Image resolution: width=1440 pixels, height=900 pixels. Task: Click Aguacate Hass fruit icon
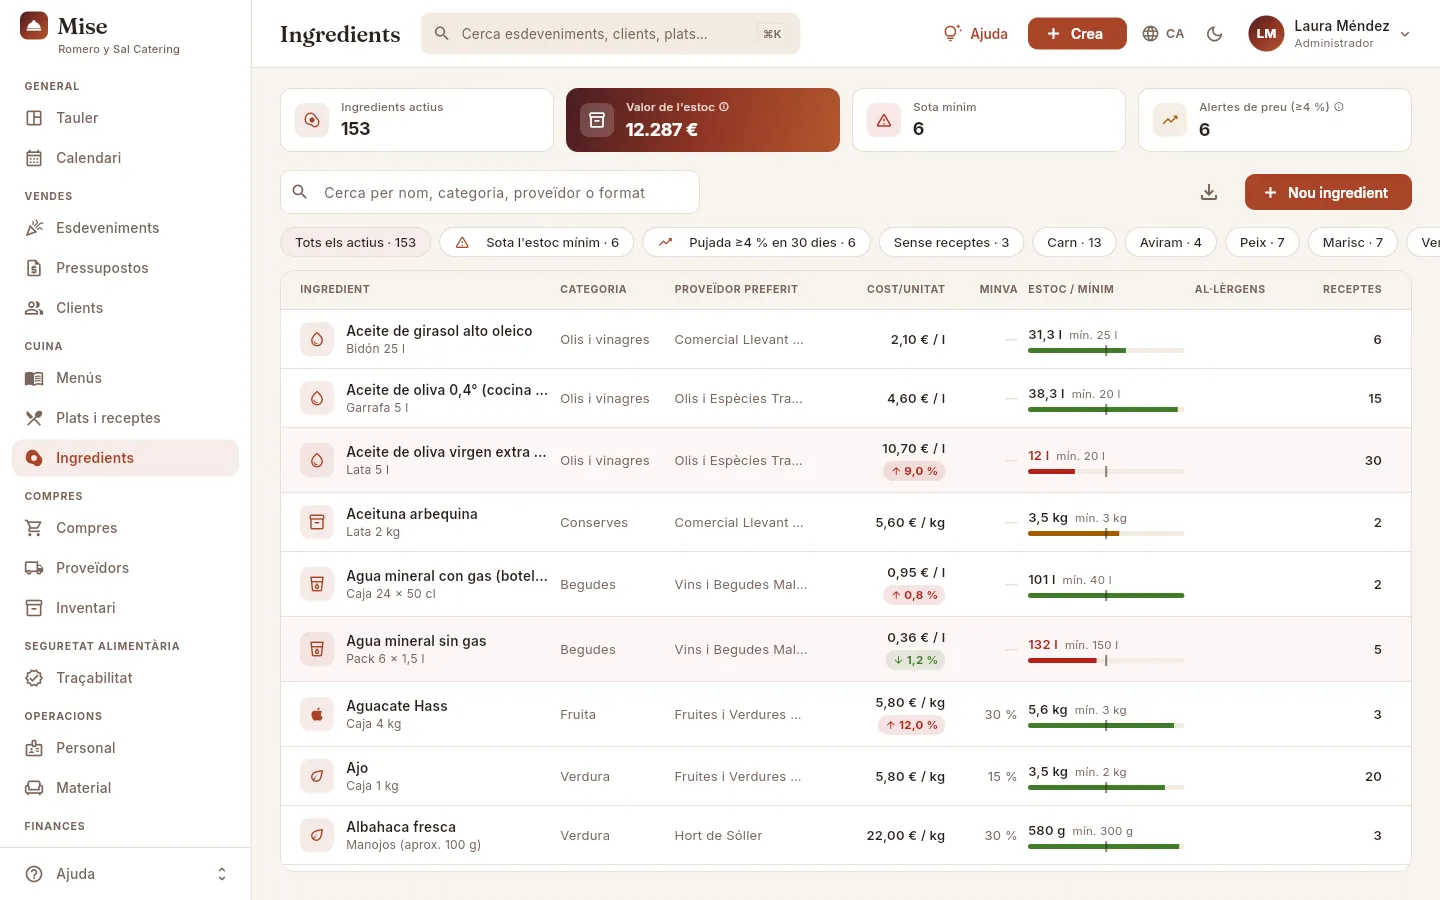[317, 714]
